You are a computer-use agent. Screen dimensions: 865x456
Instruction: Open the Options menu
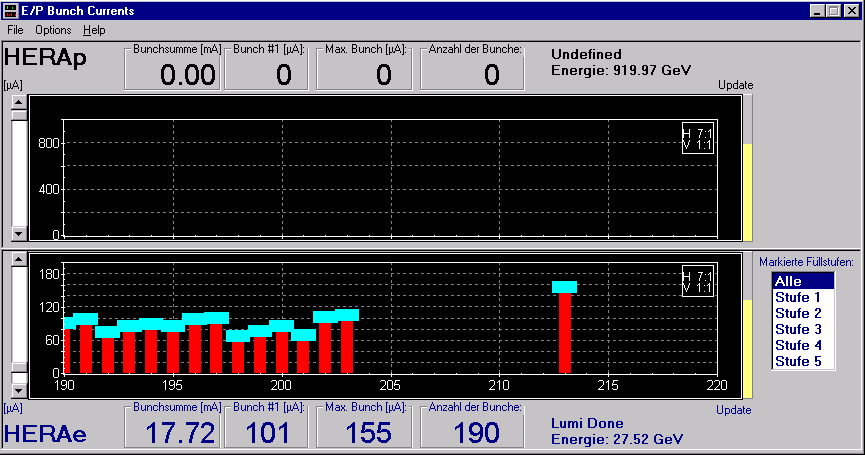(53, 30)
